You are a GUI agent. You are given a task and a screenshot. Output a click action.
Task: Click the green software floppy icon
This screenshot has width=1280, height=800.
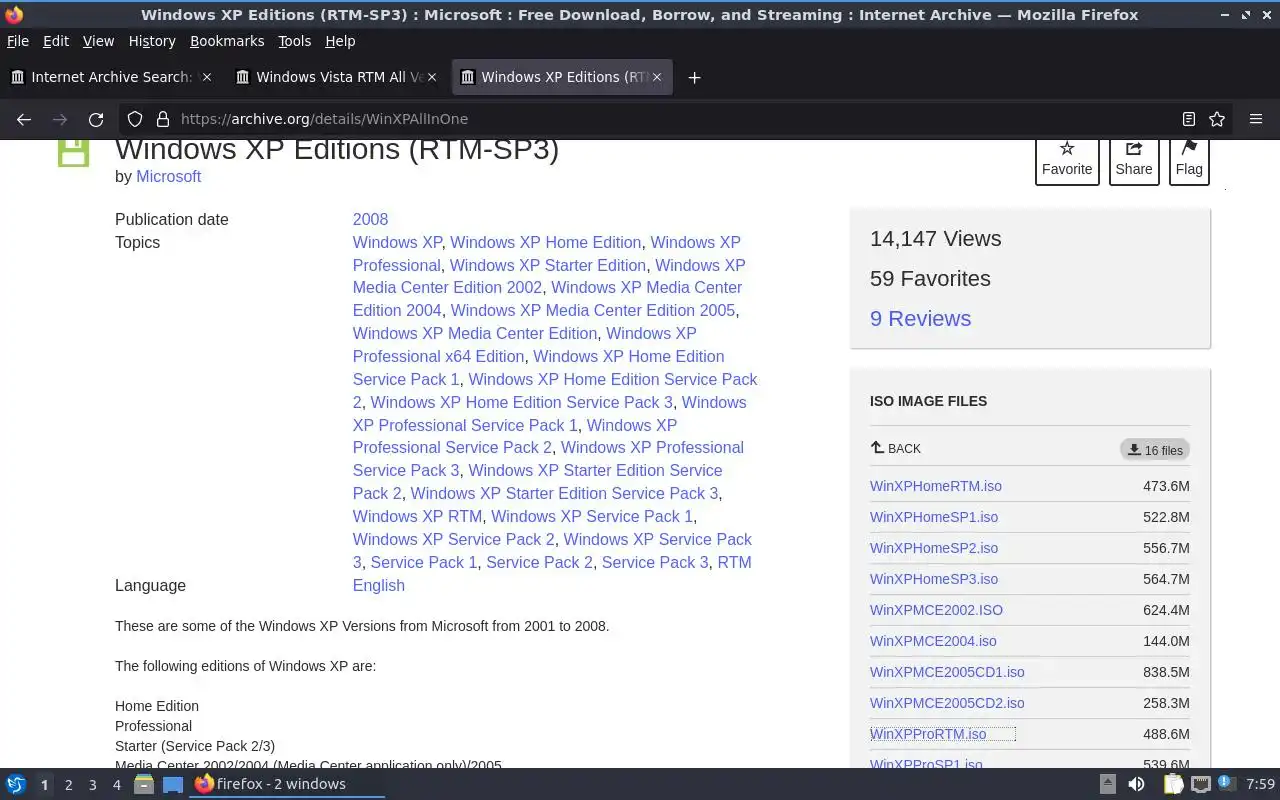coord(73,151)
